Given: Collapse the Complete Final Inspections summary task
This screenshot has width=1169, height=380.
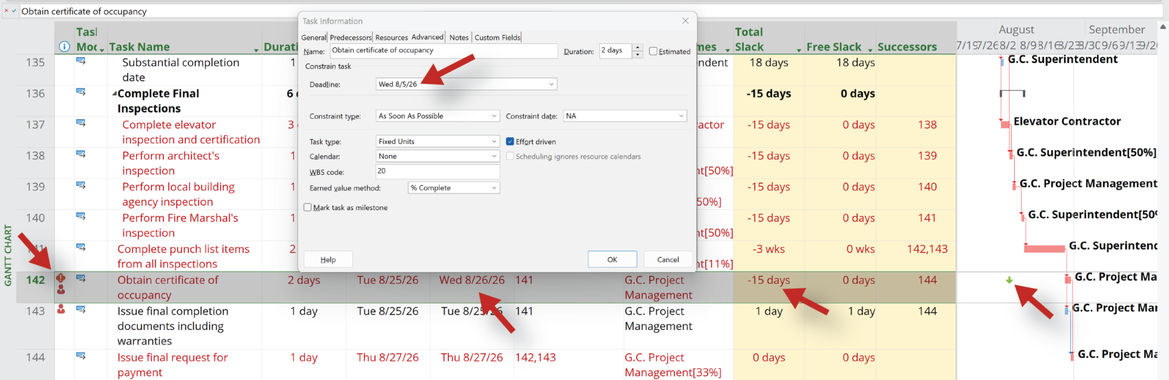Looking at the screenshot, I should coord(115,94).
